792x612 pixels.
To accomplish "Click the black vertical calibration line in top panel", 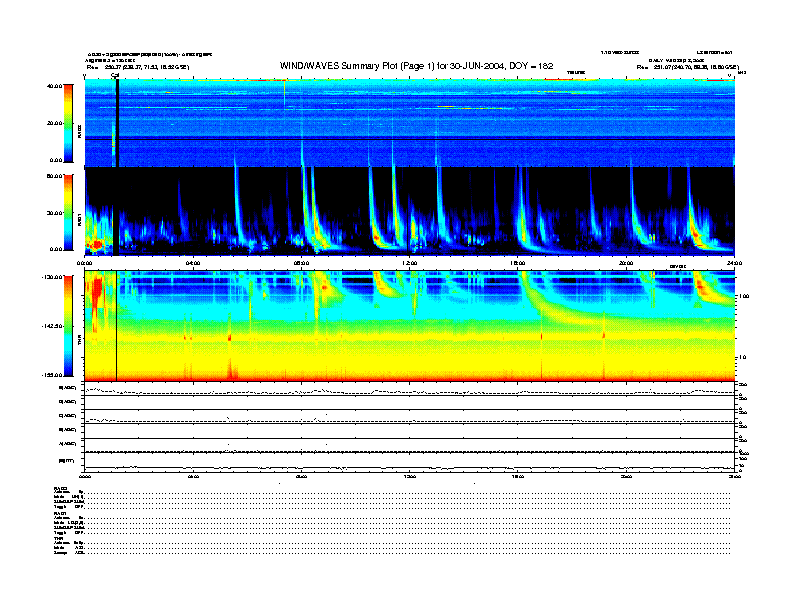I will pyautogui.click(x=117, y=120).
